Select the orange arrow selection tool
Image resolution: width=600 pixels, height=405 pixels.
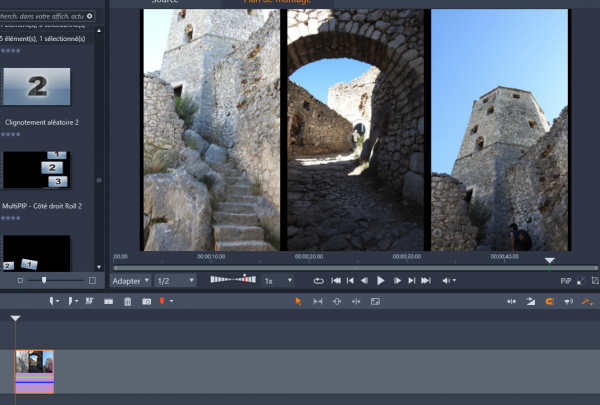pyautogui.click(x=297, y=301)
